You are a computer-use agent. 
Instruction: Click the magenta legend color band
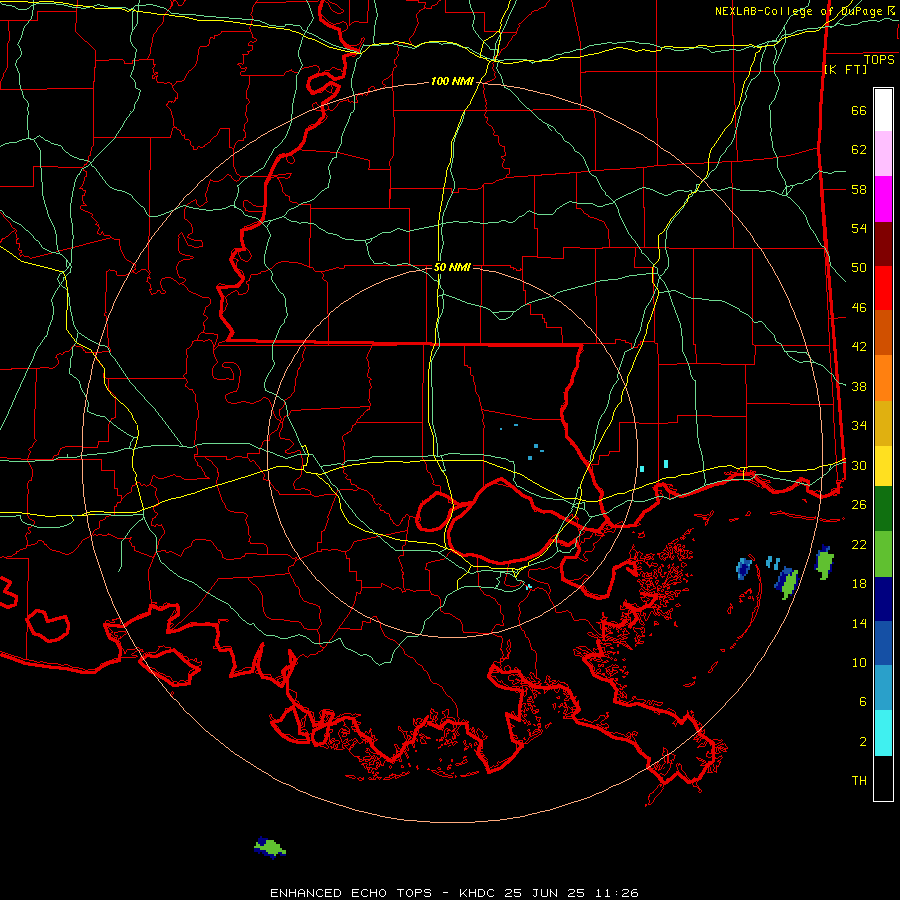coord(883,199)
